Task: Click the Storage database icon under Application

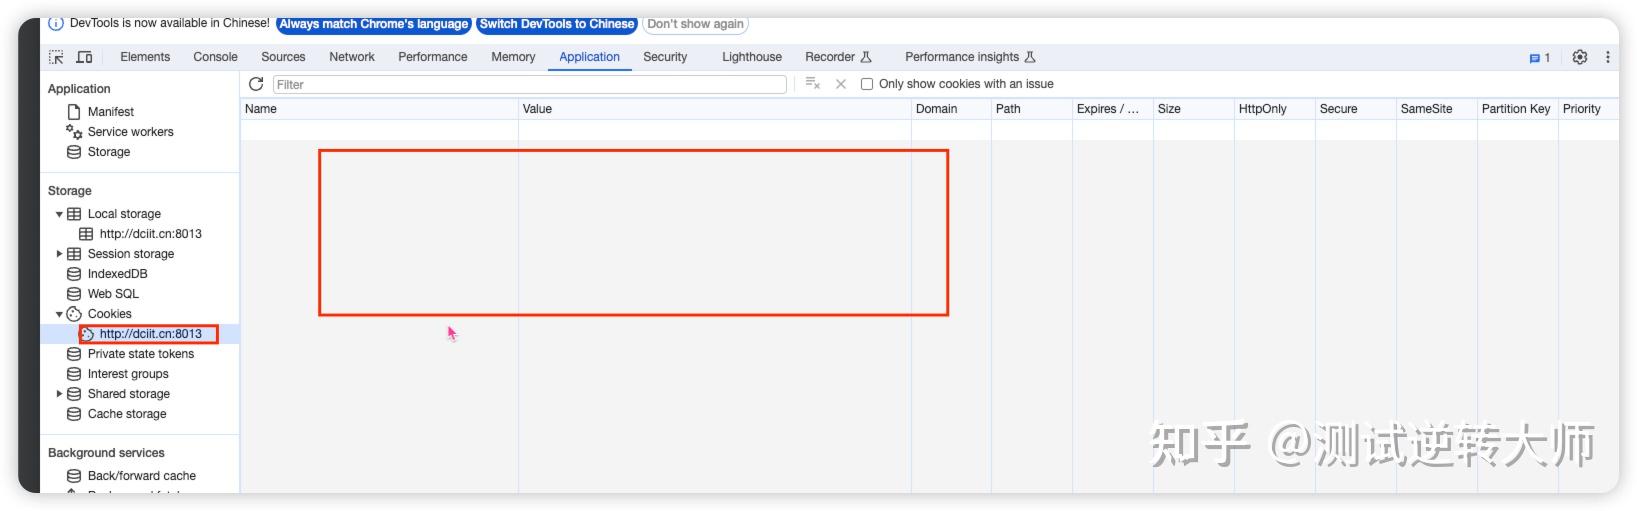Action: 74,152
